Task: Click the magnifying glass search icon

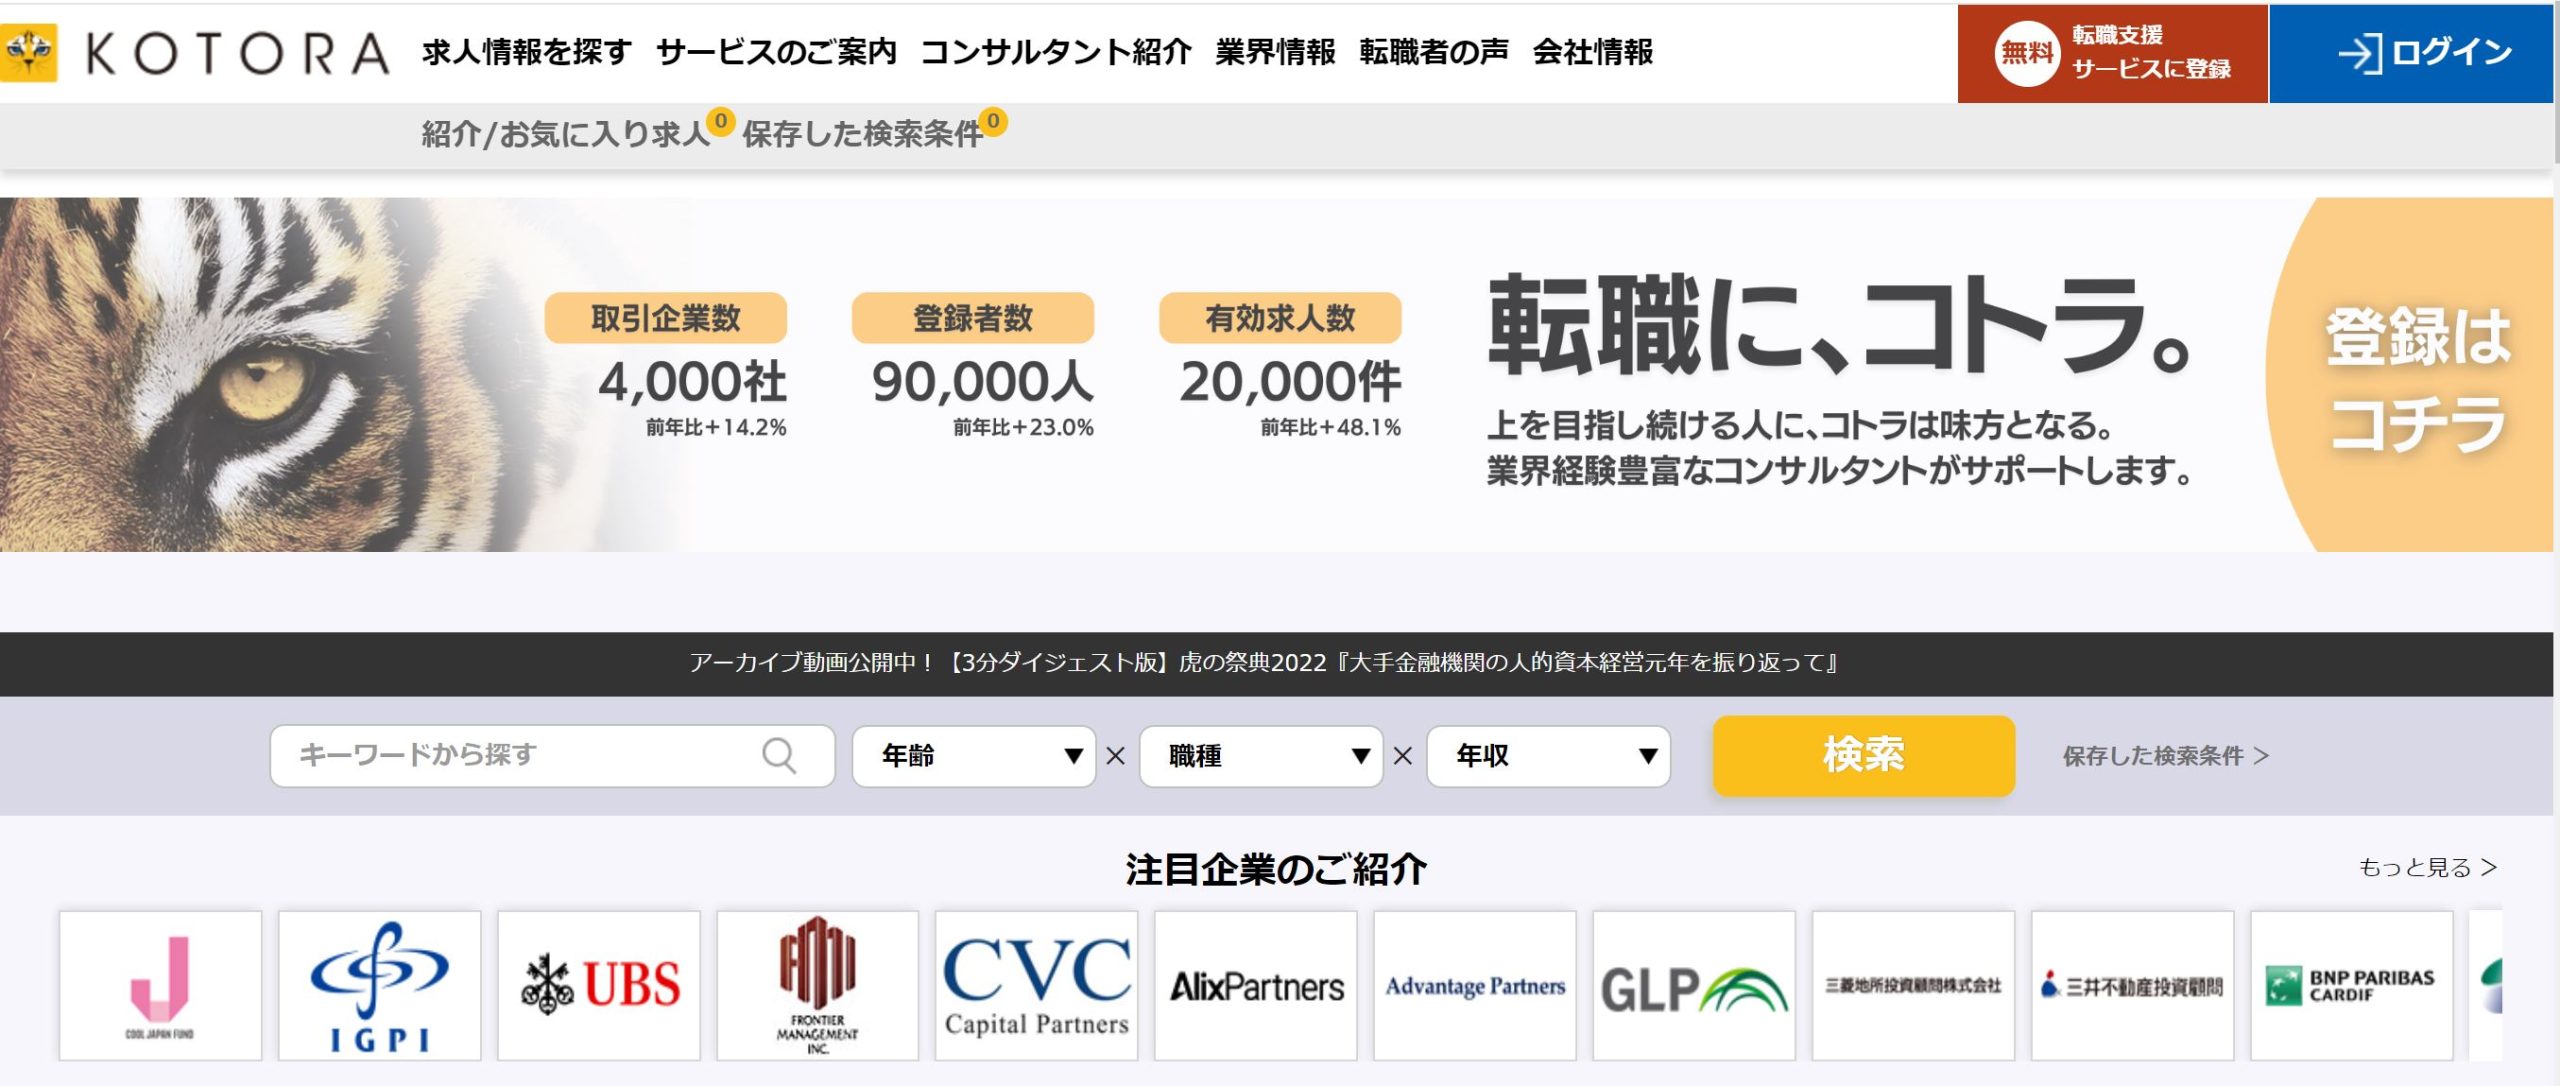Action: [x=779, y=756]
